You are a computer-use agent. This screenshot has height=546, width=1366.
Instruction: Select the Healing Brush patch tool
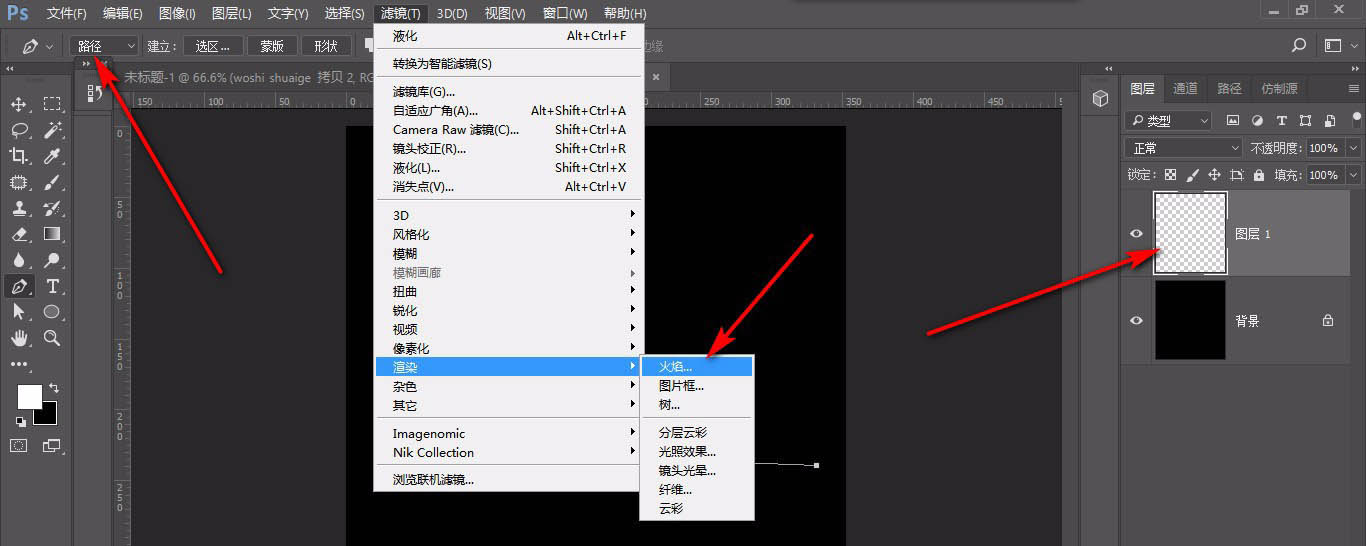(x=18, y=182)
